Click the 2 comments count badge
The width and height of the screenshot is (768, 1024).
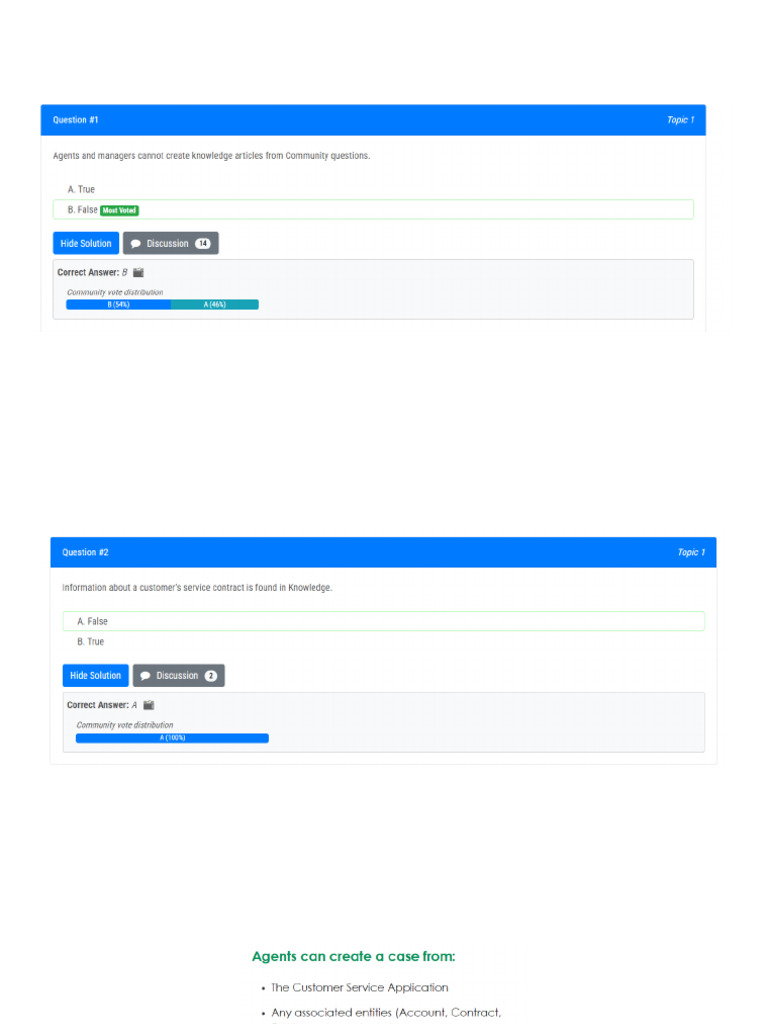211,676
